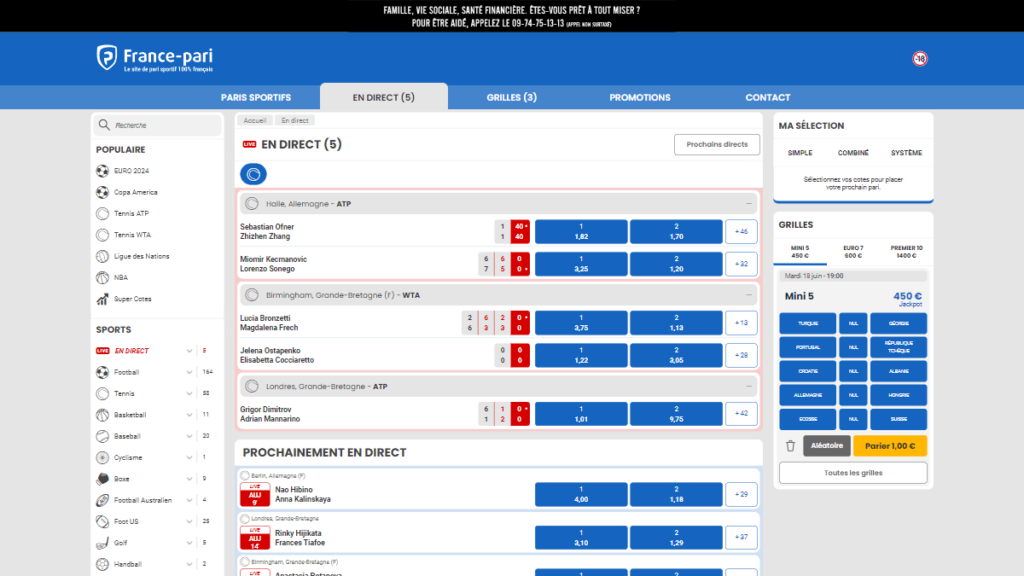Screen dimensions: 1024x576
Task: Click the search magnifier icon
Action: click(x=104, y=125)
